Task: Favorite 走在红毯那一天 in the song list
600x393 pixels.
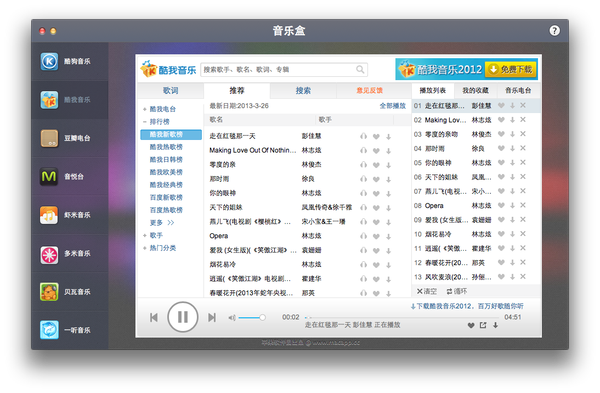Action: tap(376, 137)
